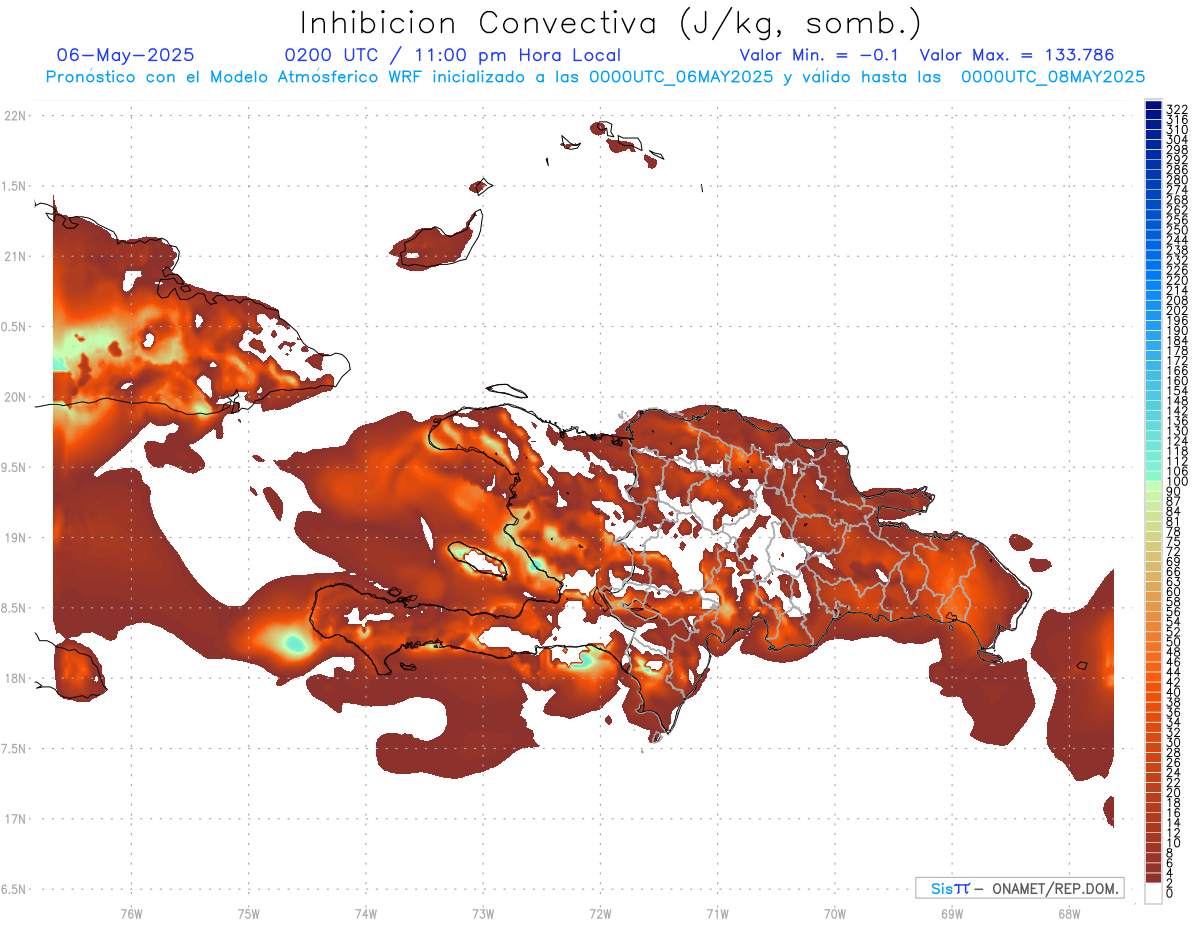Click the 'Valor Max. = 133.786' readout
Viewport: 1200px width, 927px height.
point(1017,55)
